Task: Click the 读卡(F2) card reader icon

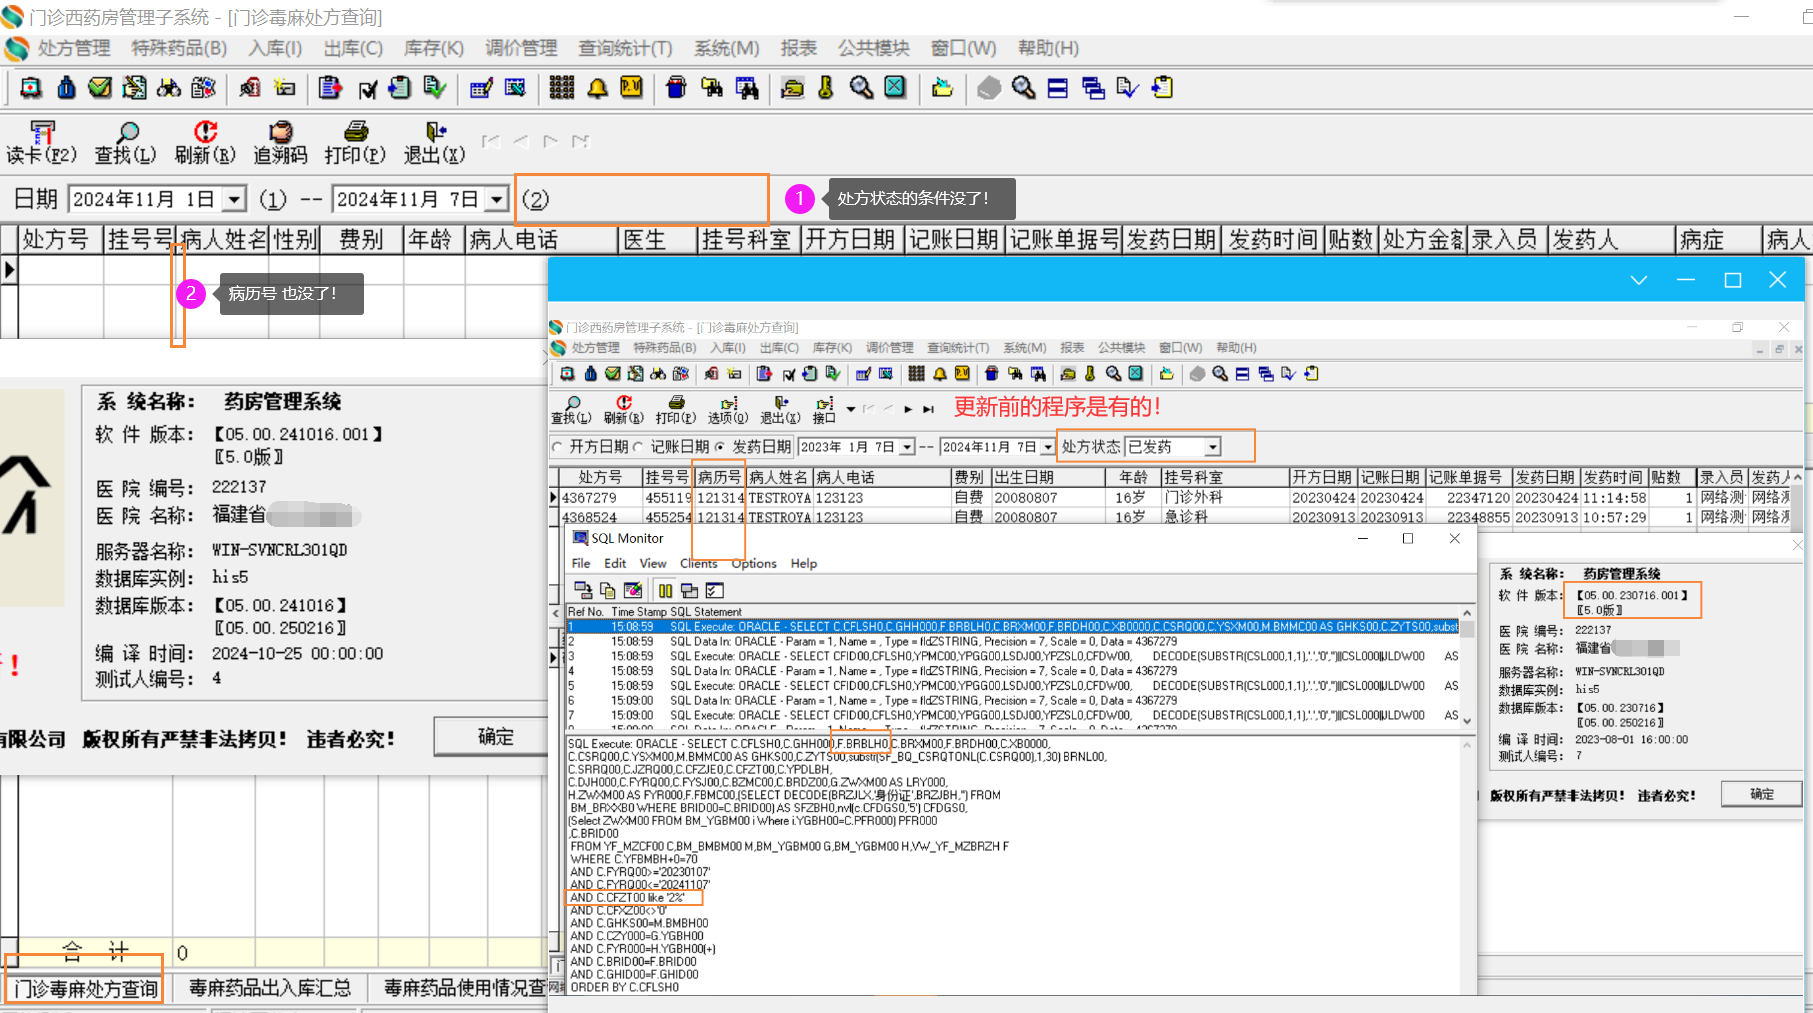Action: [x=41, y=133]
